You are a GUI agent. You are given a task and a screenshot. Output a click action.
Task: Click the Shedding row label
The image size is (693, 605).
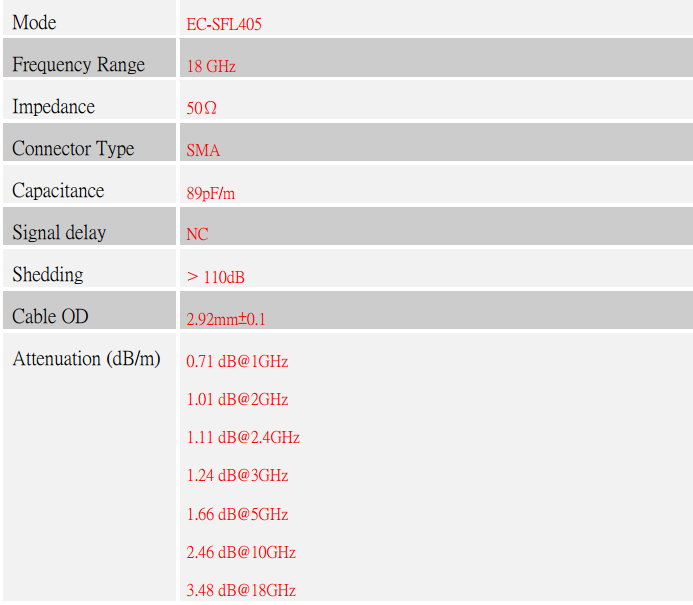[48, 274]
